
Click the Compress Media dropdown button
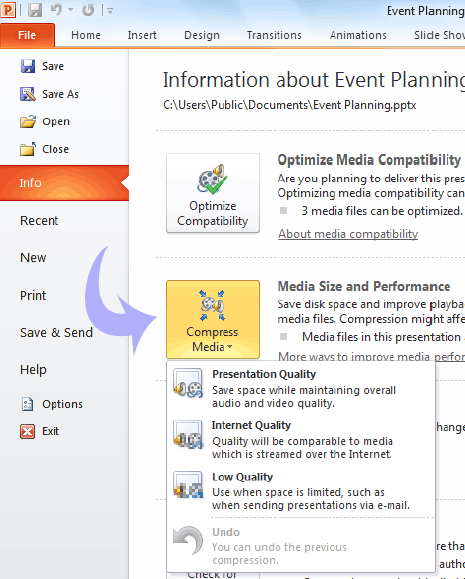coord(213,319)
